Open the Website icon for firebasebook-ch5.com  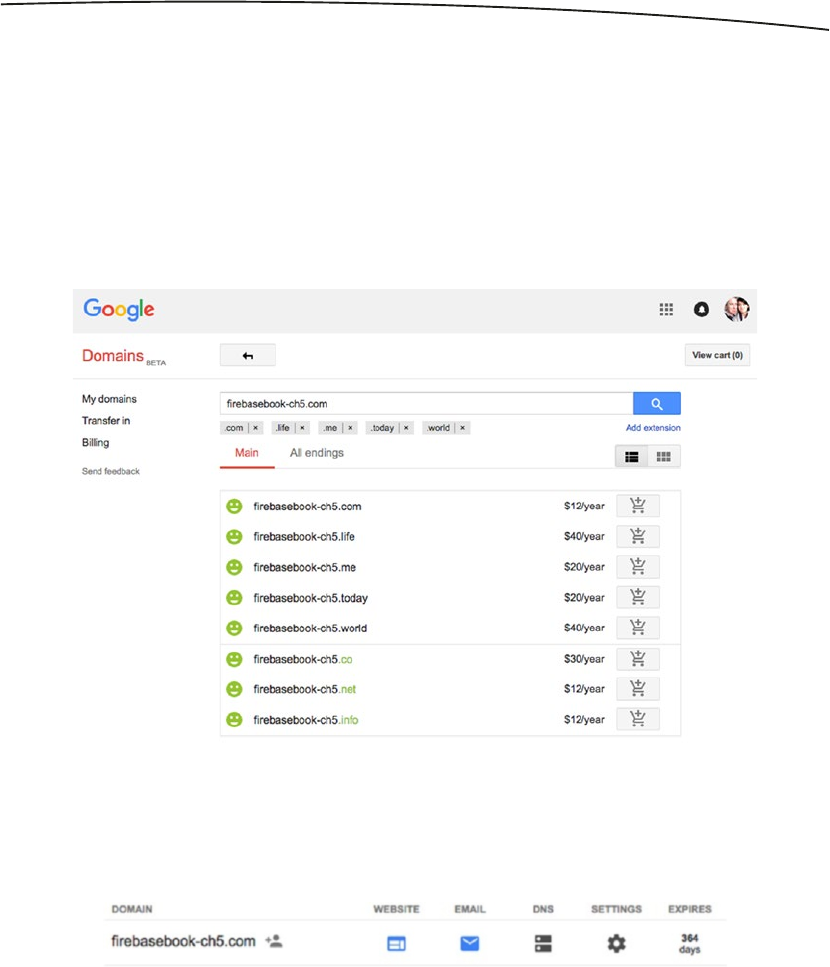pos(396,942)
